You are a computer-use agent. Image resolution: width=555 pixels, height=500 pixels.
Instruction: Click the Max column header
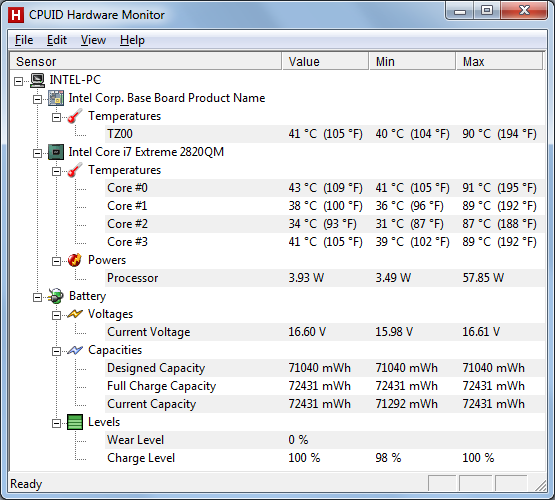499,62
